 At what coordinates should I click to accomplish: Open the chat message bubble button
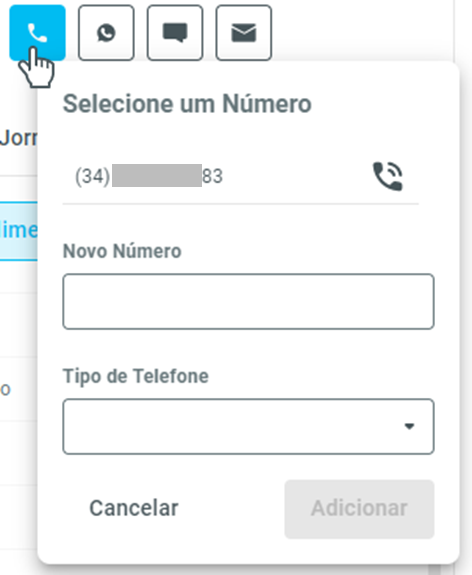[175, 33]
